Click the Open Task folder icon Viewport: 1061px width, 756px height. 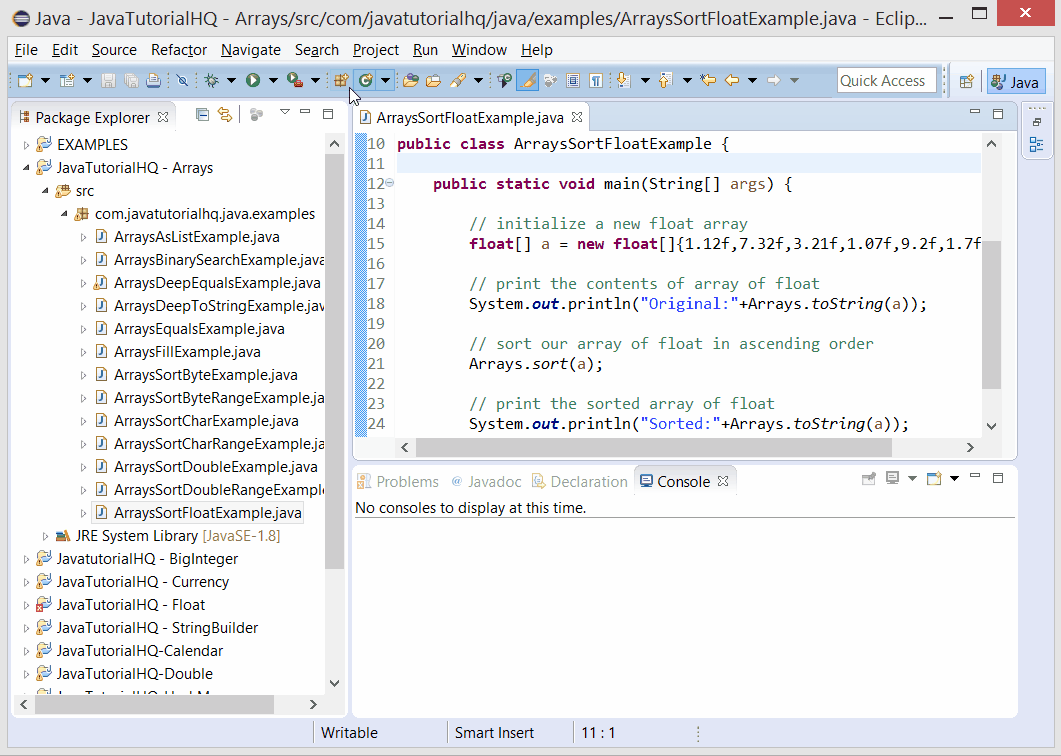(x=434, y=81)
